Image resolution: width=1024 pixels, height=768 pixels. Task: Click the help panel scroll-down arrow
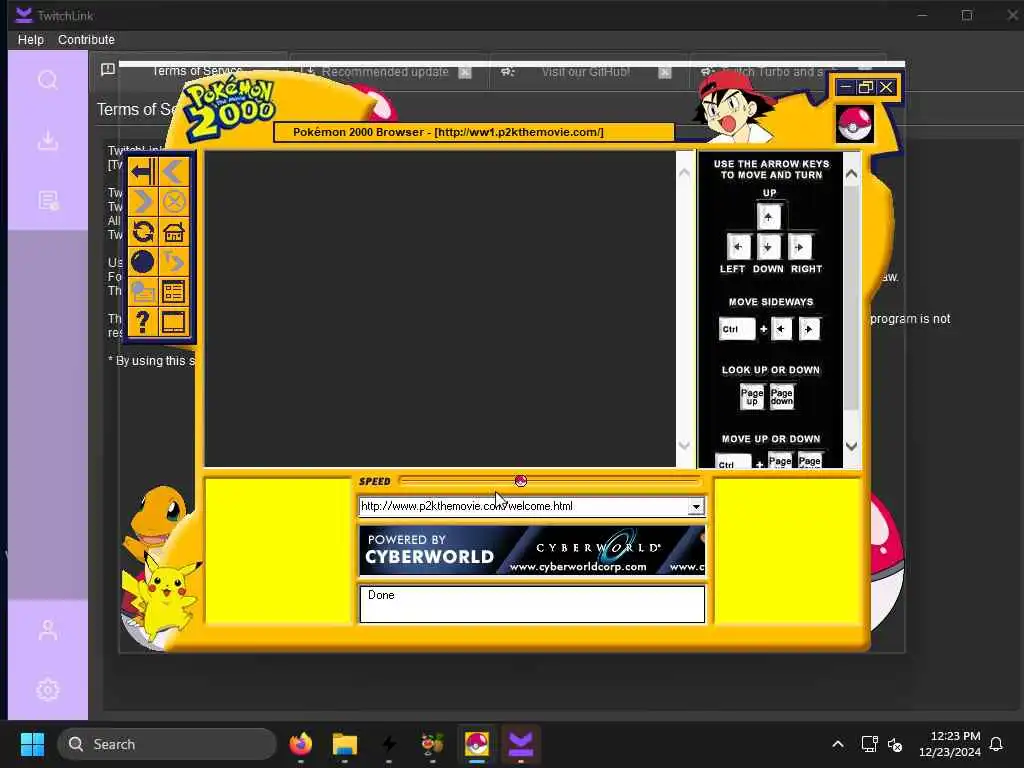(852, 446)
